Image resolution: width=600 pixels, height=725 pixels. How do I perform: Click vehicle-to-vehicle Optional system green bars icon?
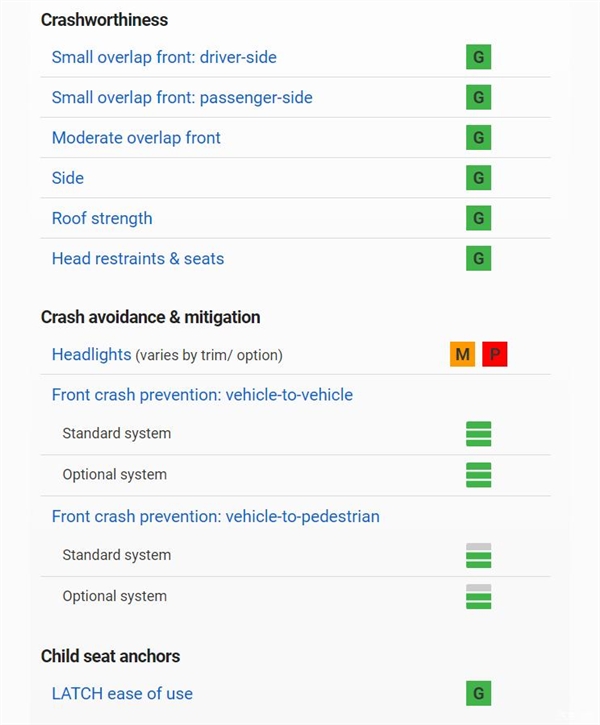(478, 475)
